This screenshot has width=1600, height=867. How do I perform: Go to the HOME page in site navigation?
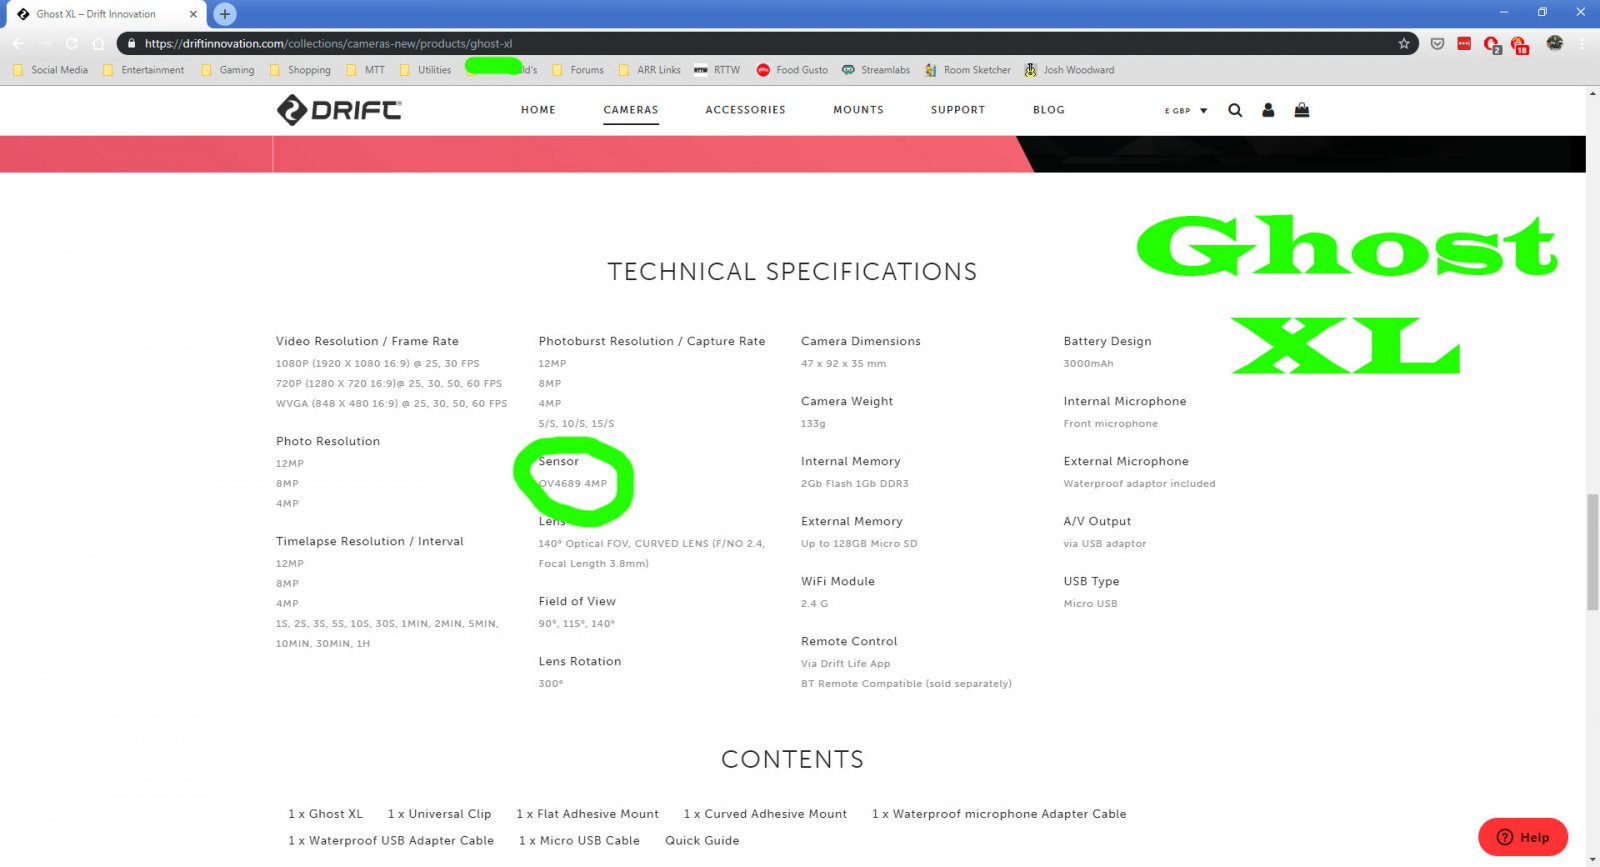tap(538, 110)
